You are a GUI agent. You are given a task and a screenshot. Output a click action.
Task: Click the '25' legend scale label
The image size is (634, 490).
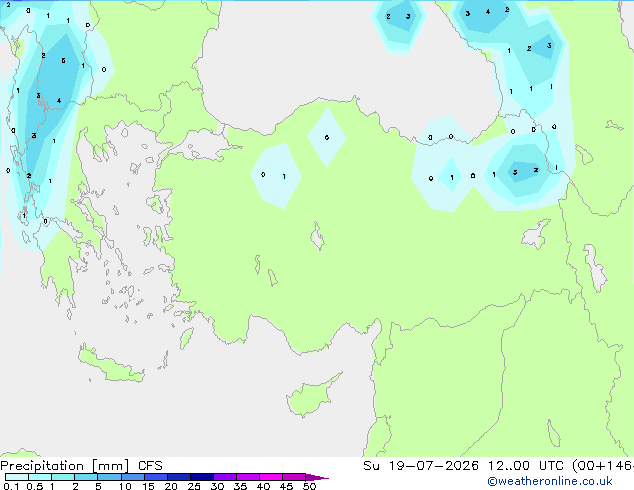coord(194,486)
